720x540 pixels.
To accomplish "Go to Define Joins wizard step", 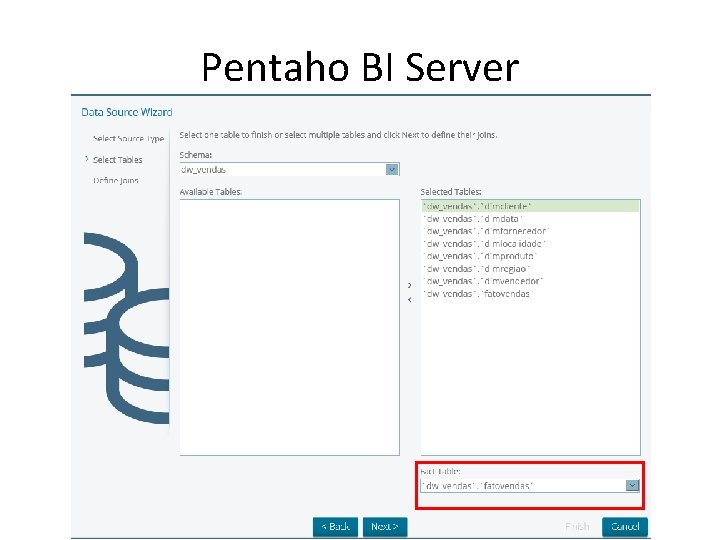I will point(116,180).
